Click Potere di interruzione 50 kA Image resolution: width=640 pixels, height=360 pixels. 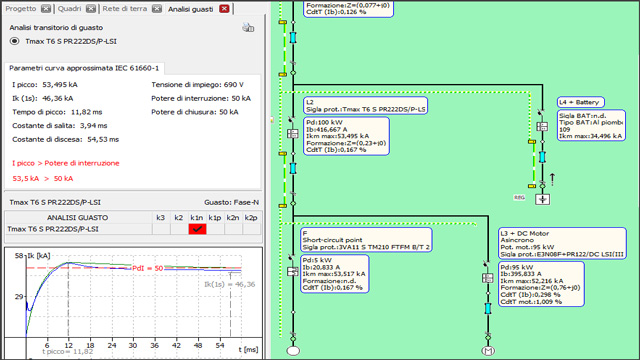click(201, 98)
